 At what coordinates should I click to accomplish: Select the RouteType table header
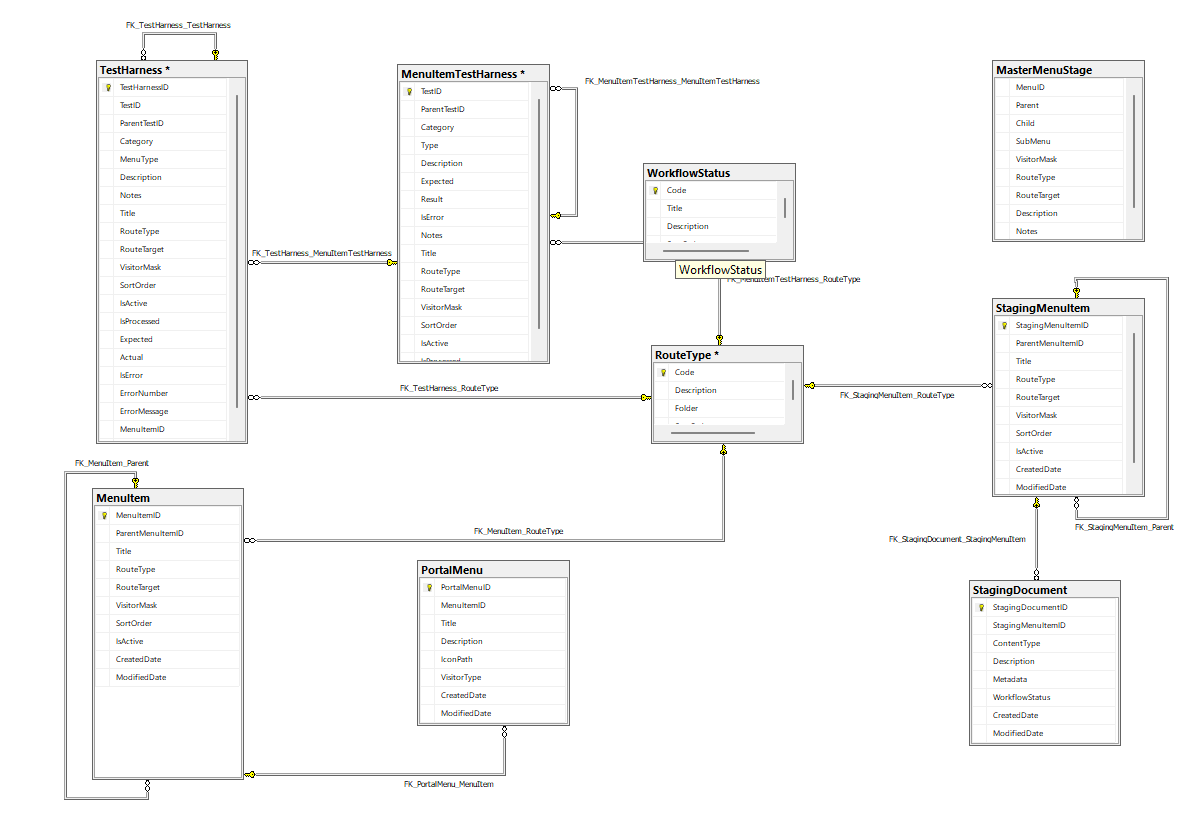point(727,355)
